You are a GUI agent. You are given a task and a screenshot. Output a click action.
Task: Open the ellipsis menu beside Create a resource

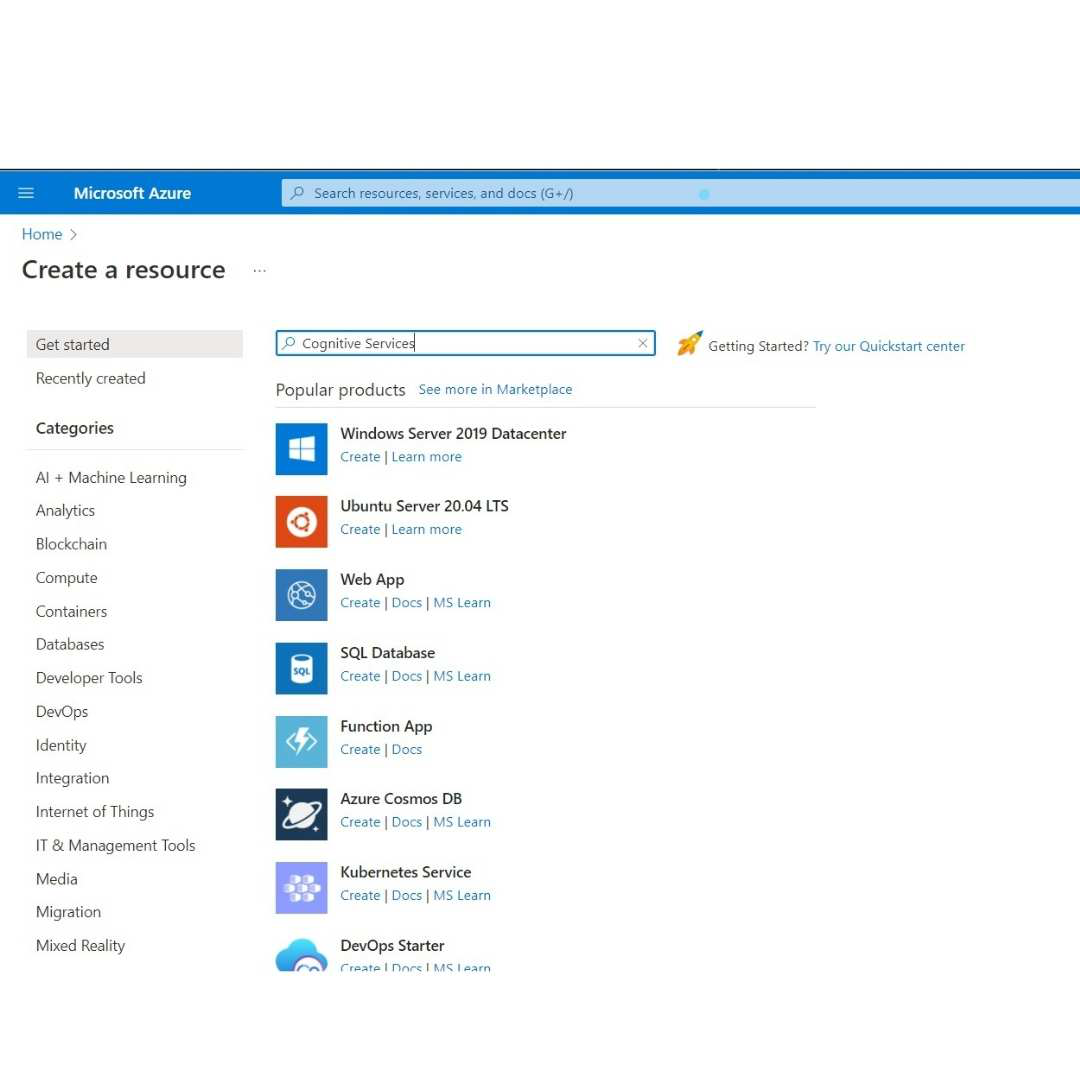click(259, 271)
